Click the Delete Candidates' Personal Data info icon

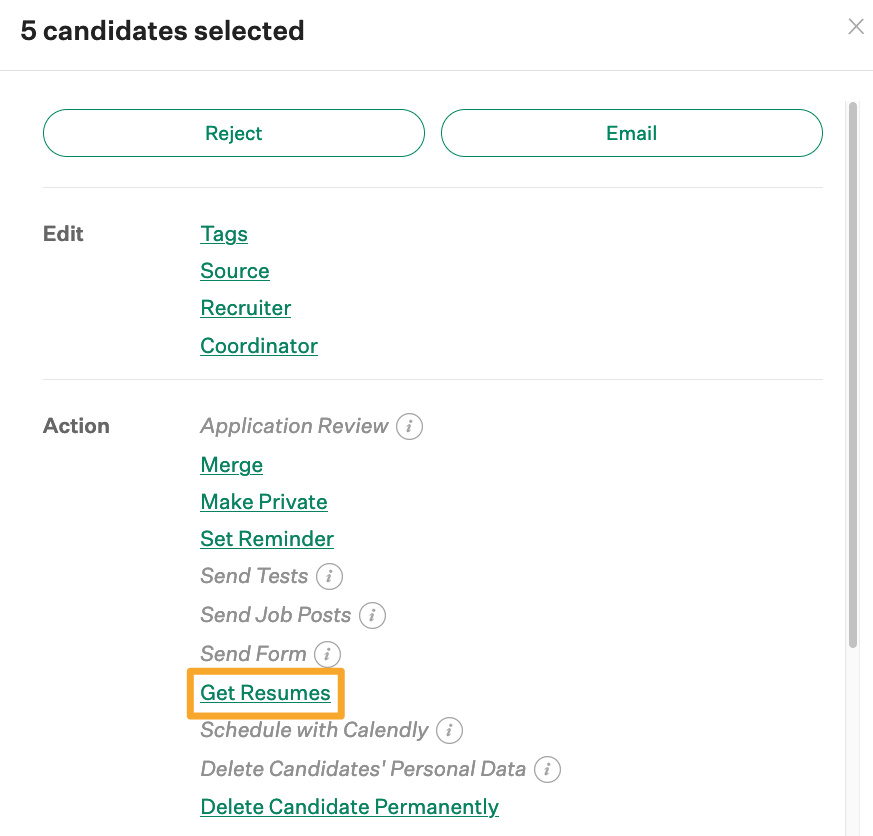pos(547,769)
